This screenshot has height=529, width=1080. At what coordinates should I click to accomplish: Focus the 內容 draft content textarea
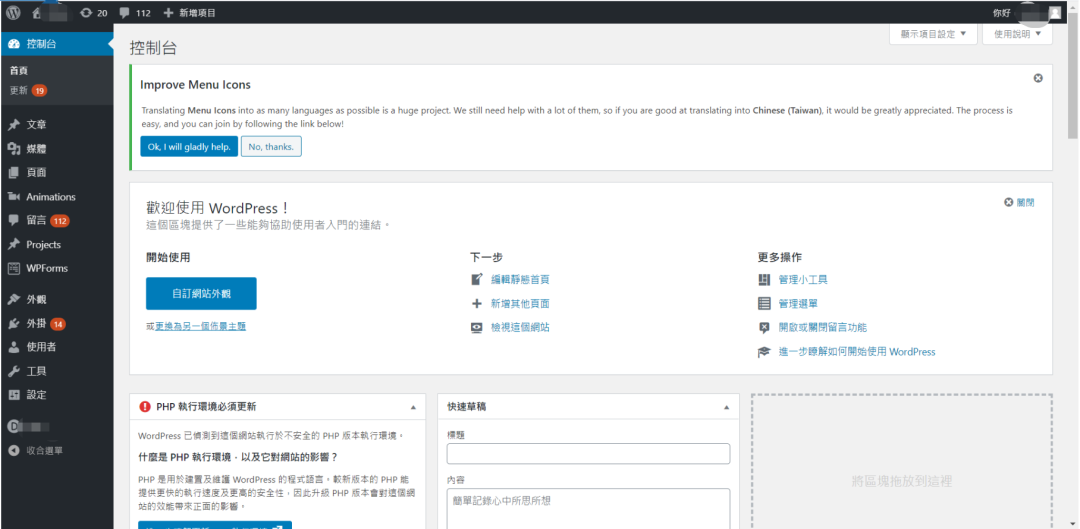[588, 509]
